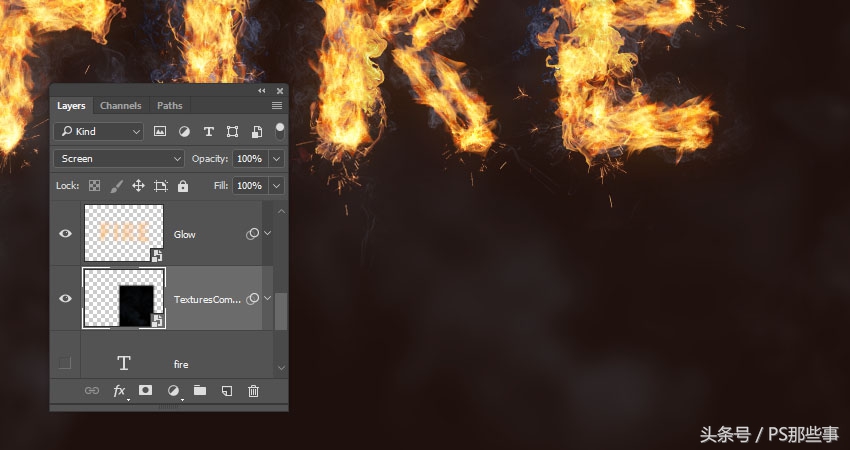Expand the TexturesCom layer filter list
The width and height of the screenshot is (850, 450).
pos(267,298)
